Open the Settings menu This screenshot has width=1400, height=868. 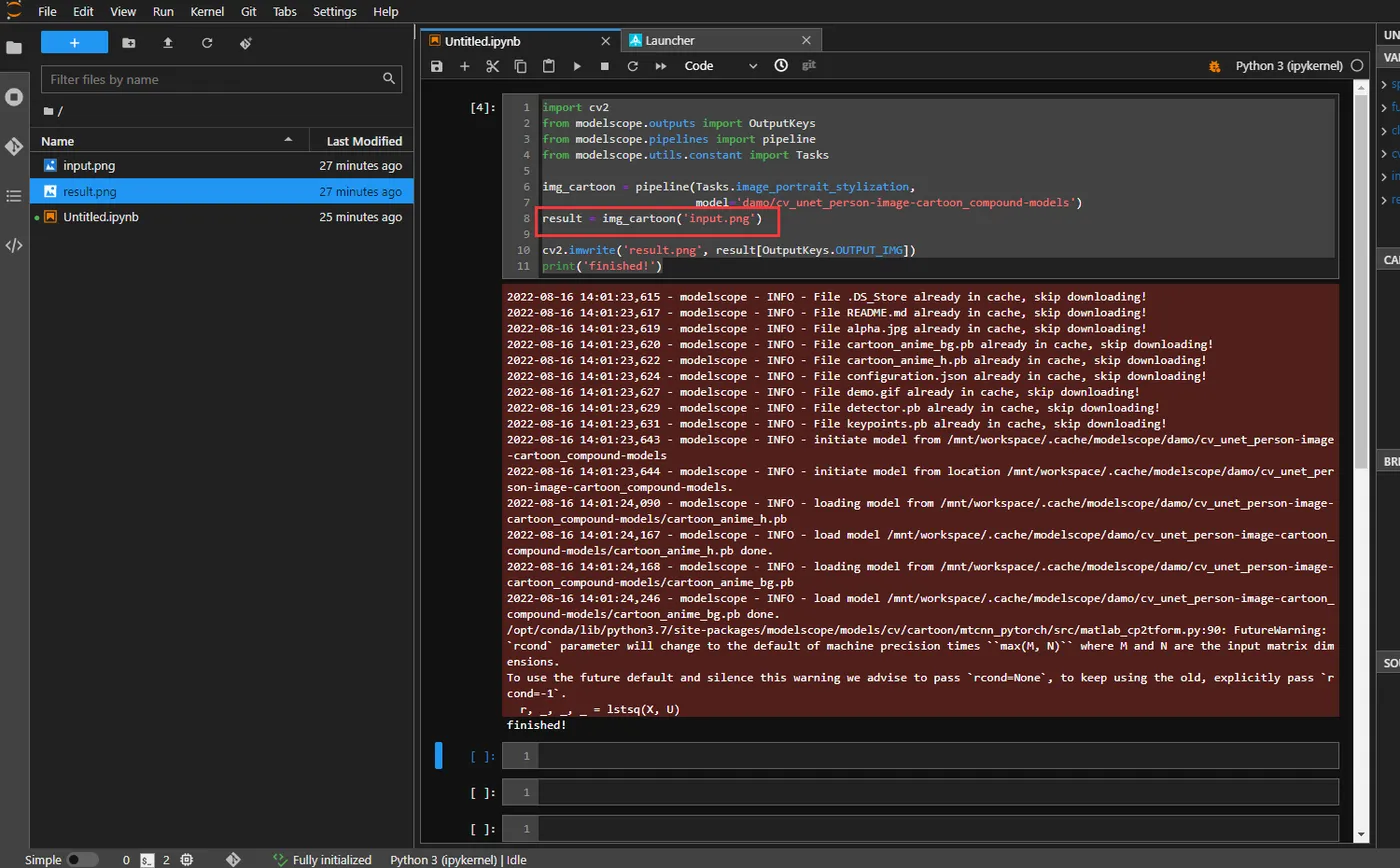click(334, 11)
